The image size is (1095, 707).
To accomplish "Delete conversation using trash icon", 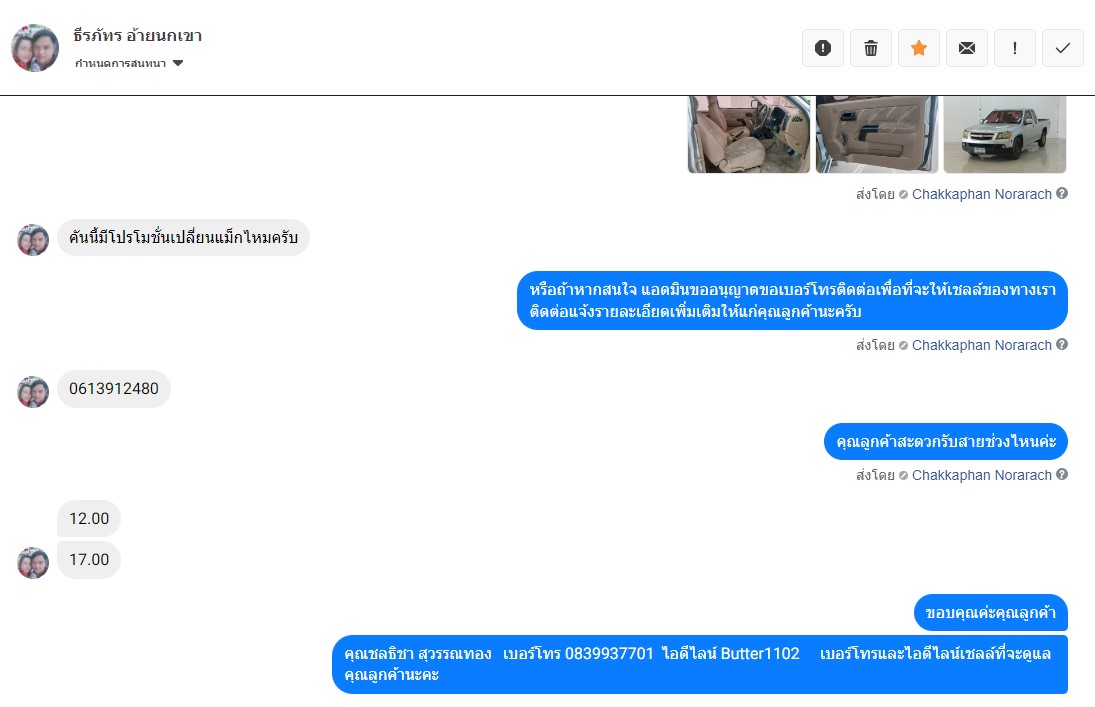I will click(x=871, y=48).
